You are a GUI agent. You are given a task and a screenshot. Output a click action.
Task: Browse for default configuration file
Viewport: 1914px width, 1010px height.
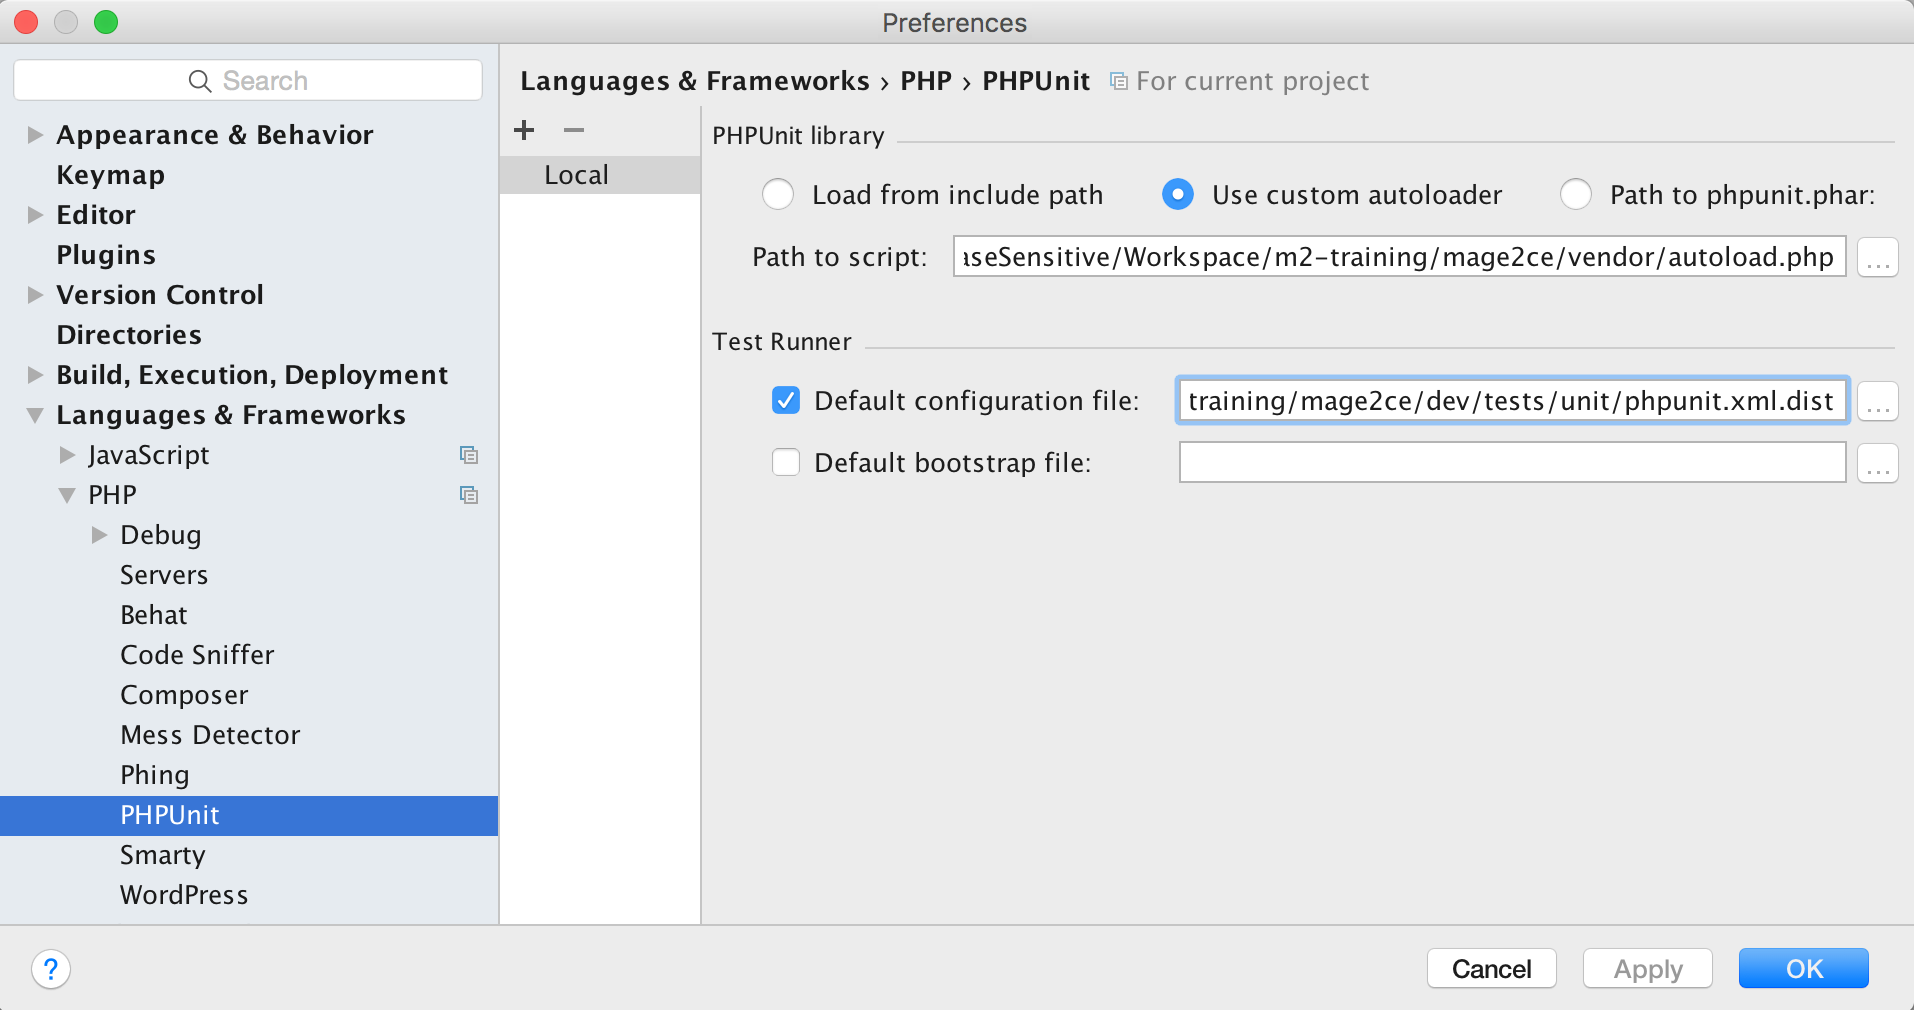(x=1877, y=401)
